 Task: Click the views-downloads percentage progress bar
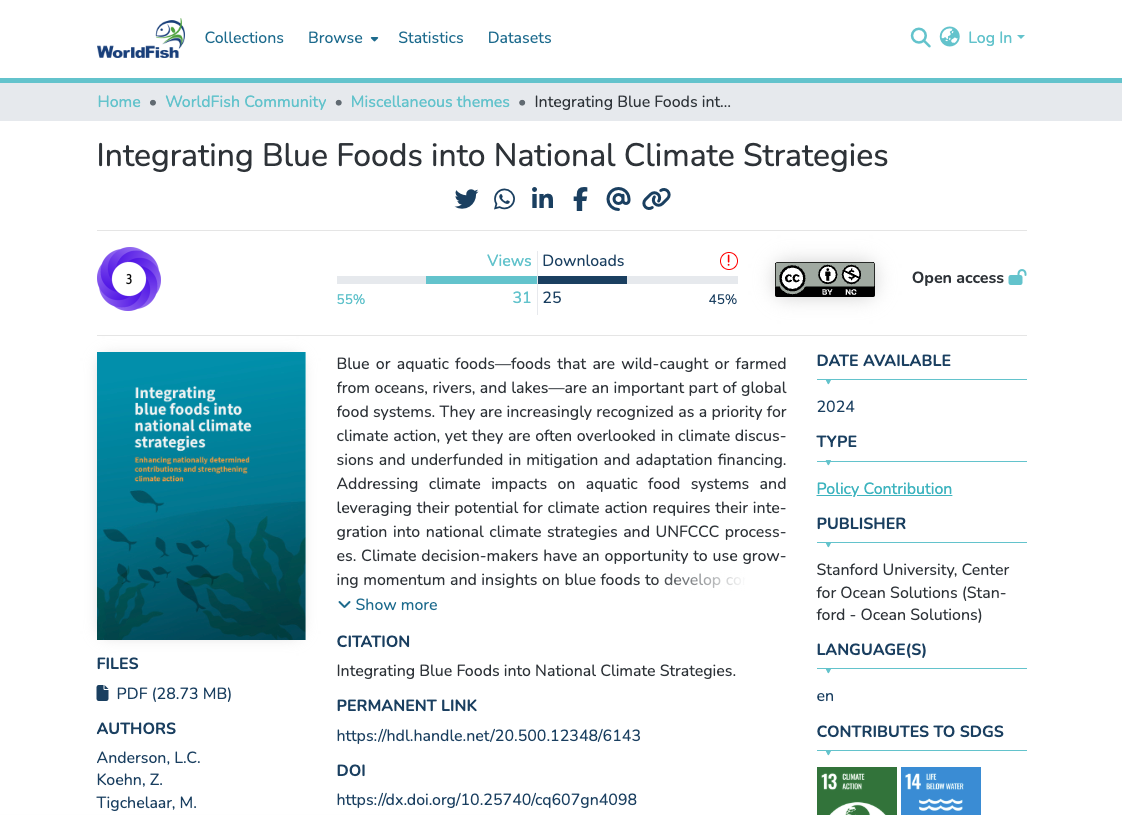537,280
